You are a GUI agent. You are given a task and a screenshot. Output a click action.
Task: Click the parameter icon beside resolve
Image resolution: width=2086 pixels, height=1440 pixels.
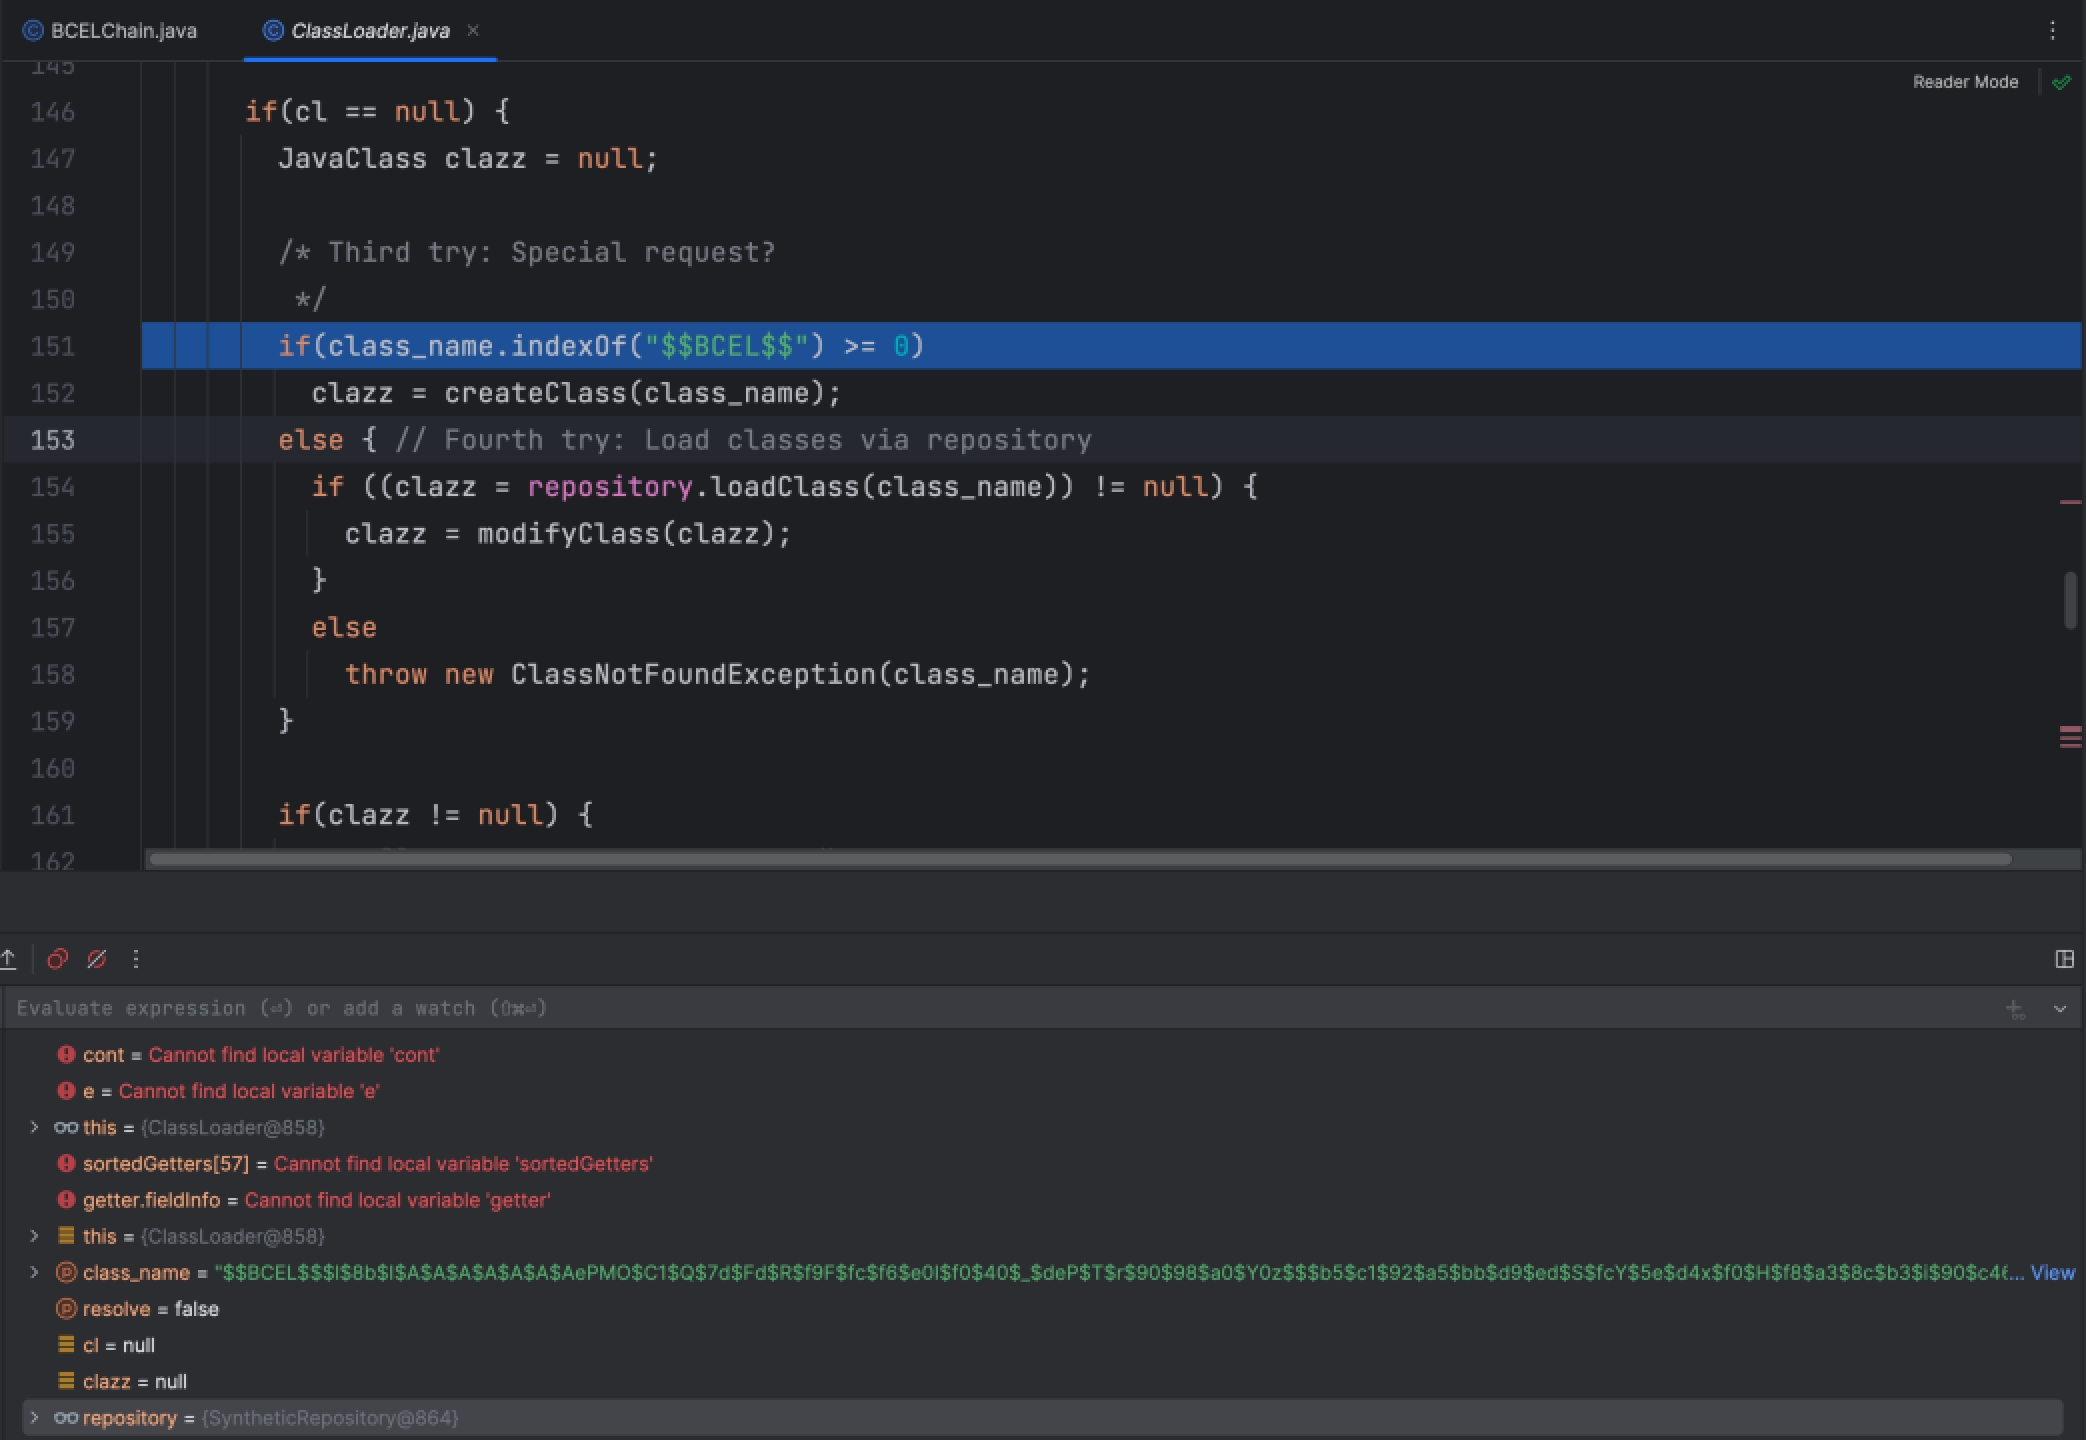coord(66,1309)
